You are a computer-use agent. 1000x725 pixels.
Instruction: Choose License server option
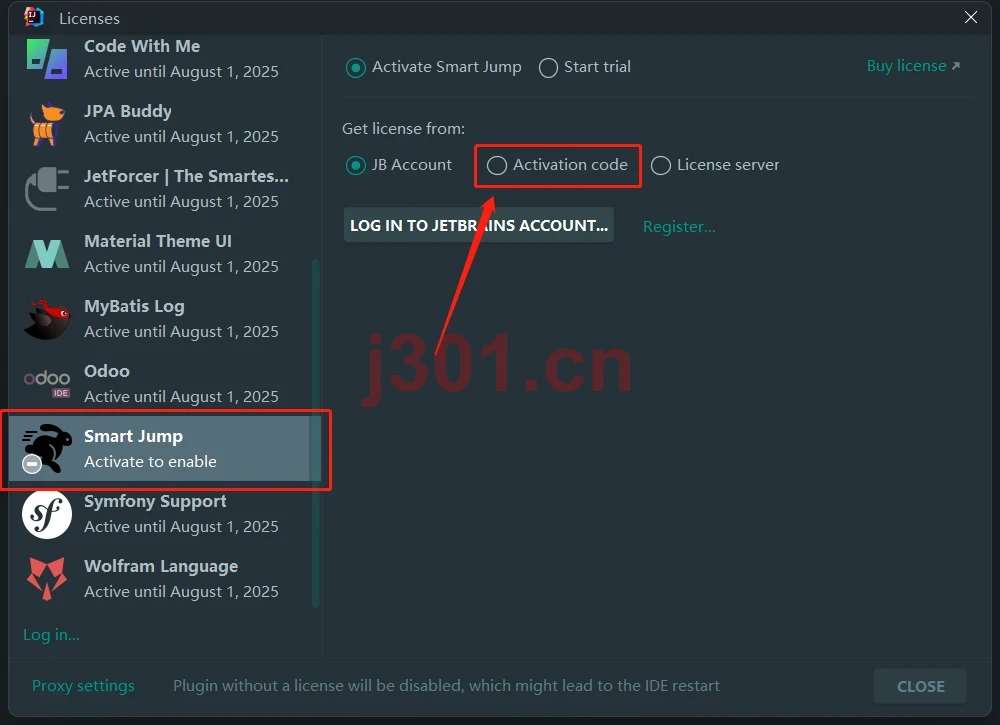715,165
